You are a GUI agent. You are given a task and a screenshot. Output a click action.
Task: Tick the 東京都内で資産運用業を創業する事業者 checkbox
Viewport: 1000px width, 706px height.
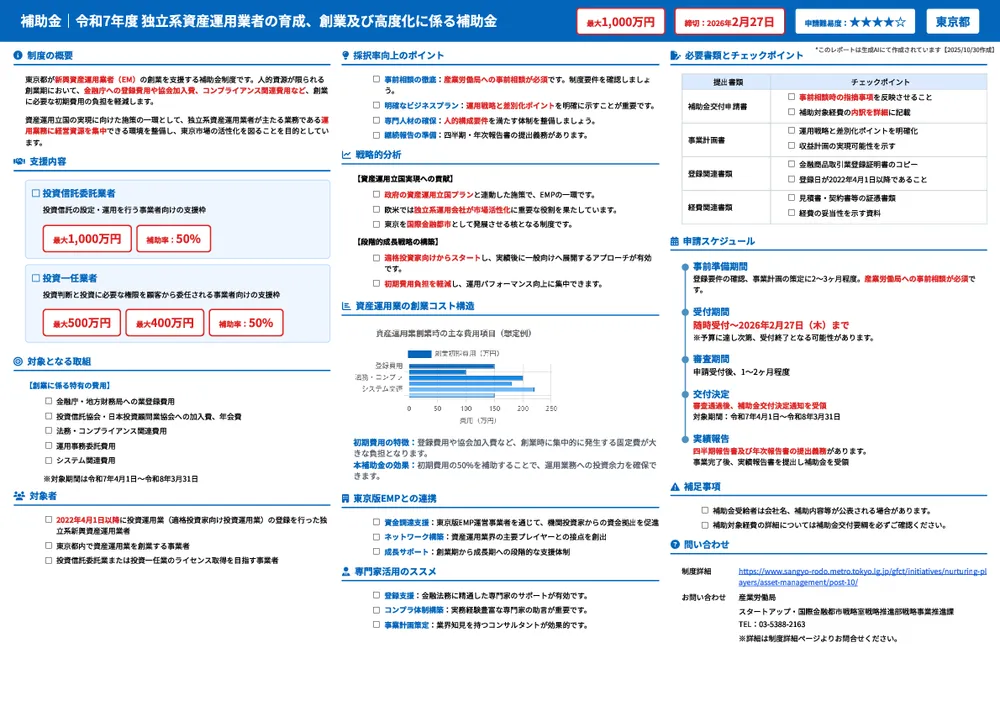click(x=46, y=544)
